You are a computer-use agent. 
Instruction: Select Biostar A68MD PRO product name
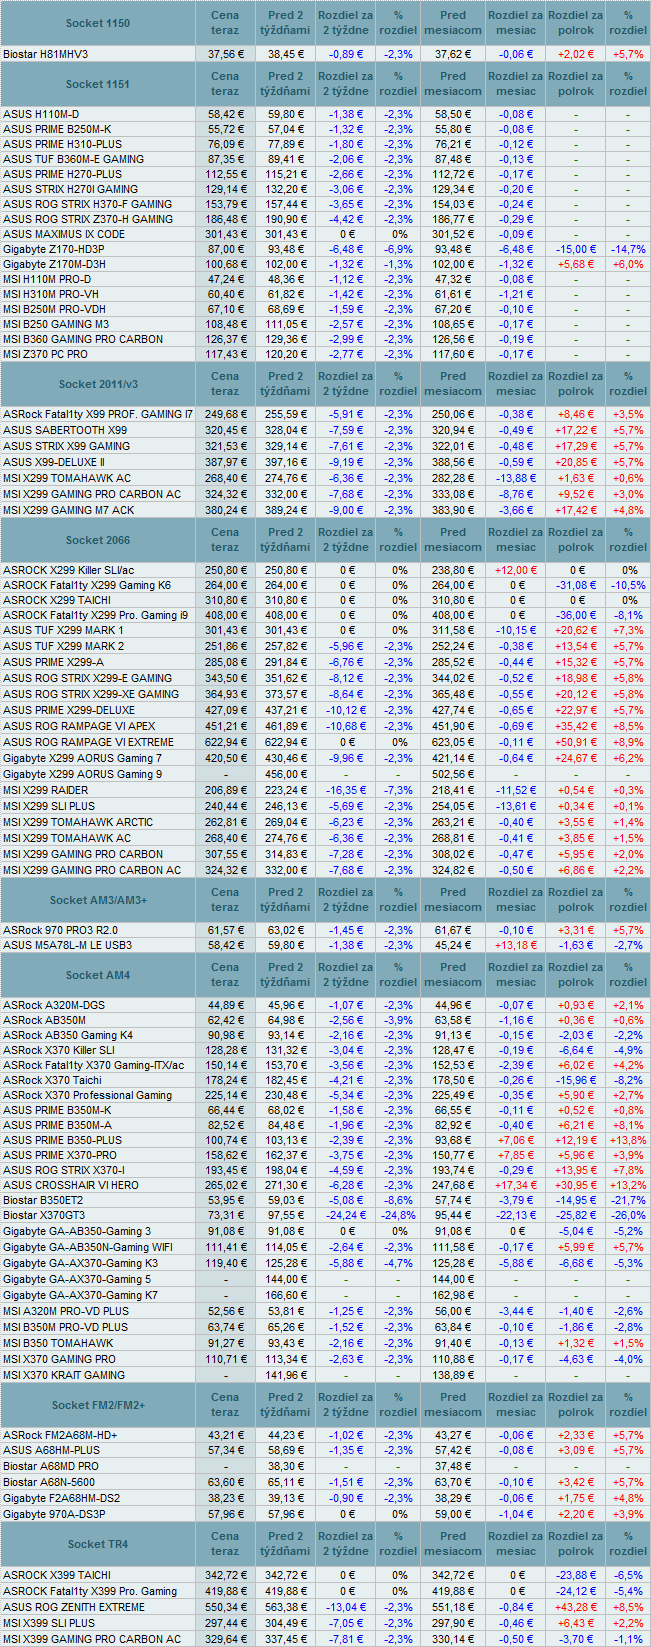(51, 1466)
